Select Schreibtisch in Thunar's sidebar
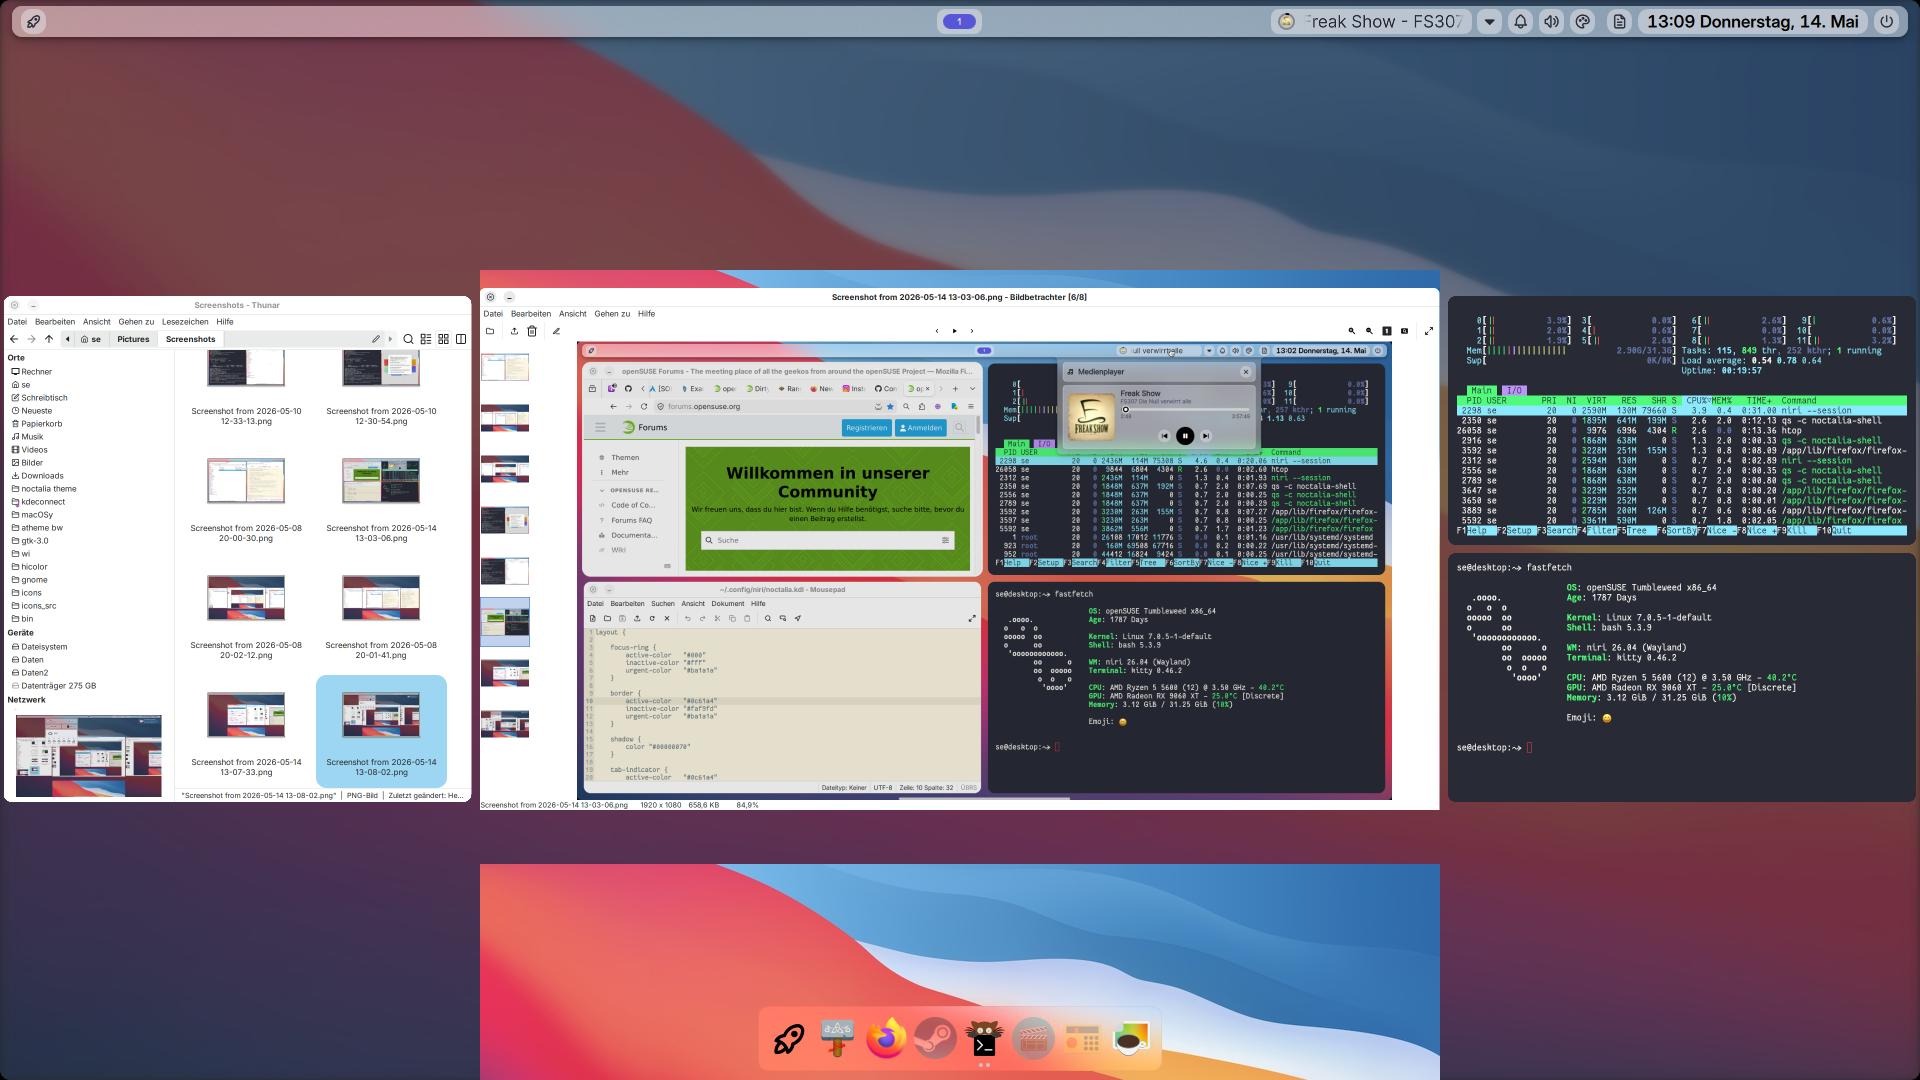Image resolution: width=1920 pixels, height=1080 pixels. (x=44, y=398)
